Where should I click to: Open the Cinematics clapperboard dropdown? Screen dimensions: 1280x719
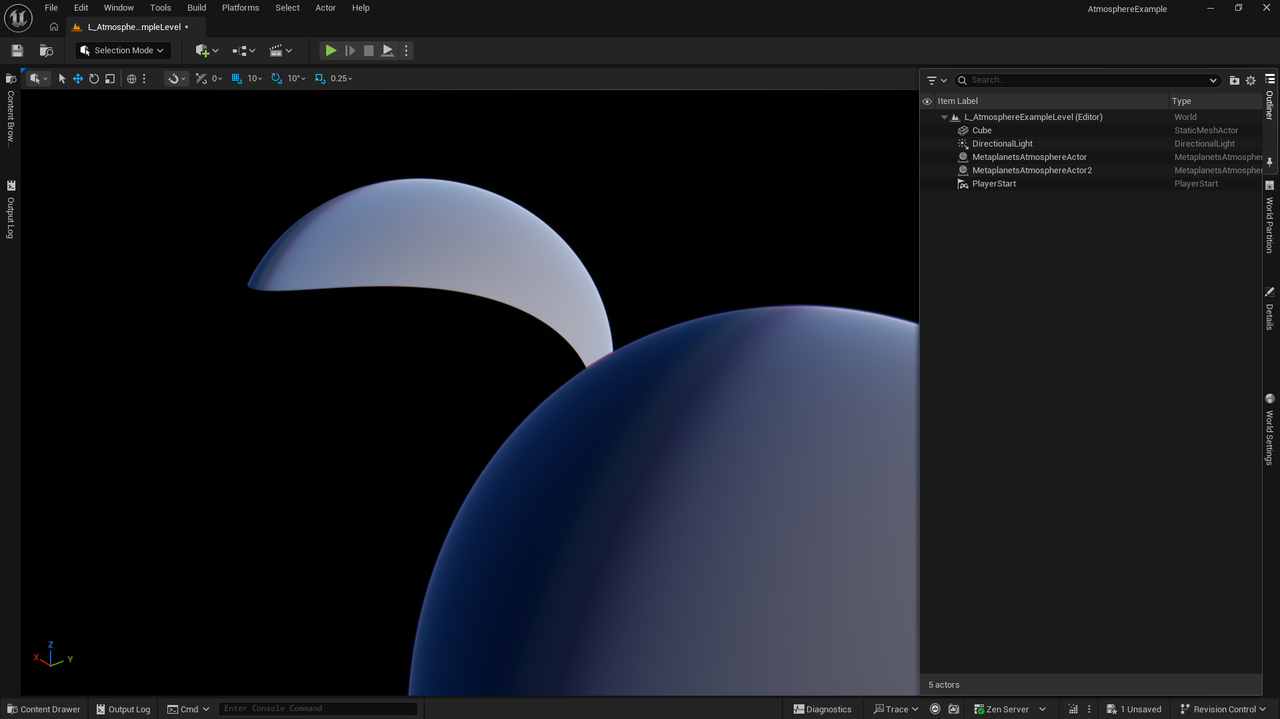280,50
